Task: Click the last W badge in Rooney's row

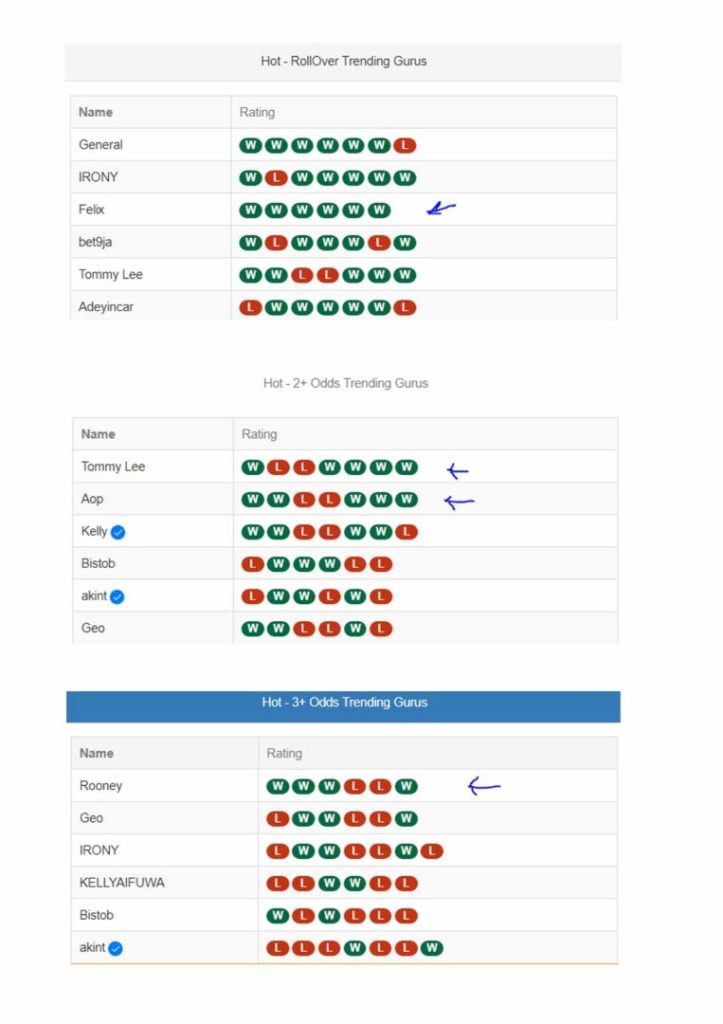Action: pyautogui.click(x=406, y=786)
